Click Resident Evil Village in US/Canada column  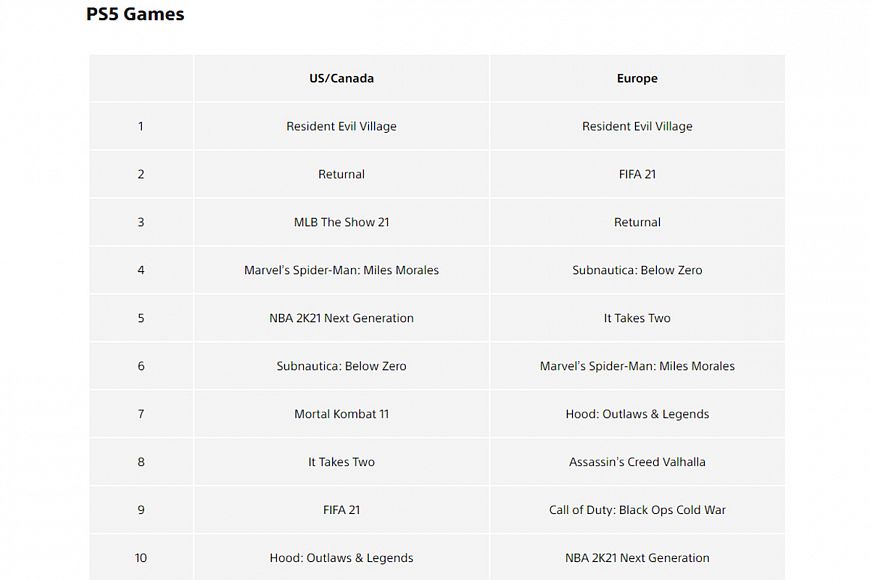(341, 126)
